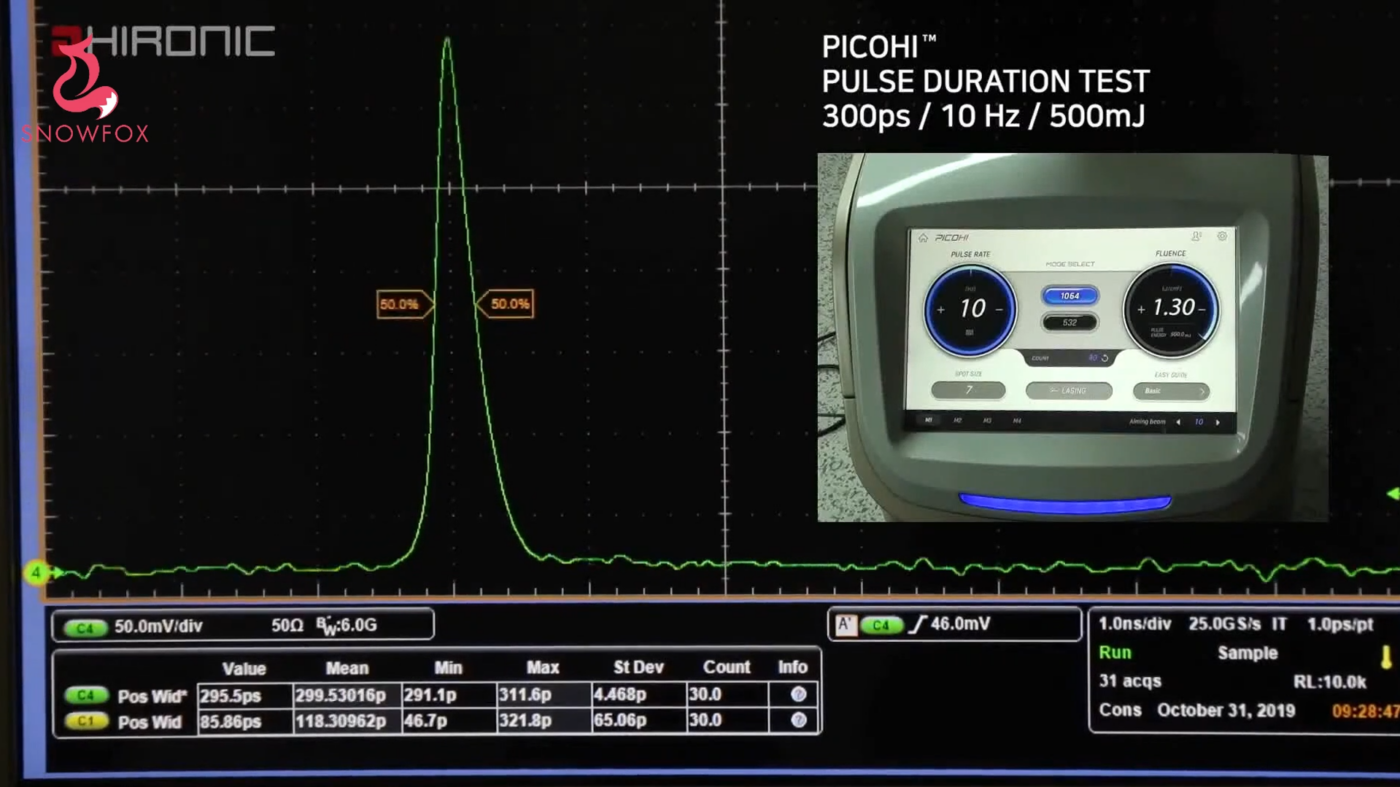Click the 295.5ps value cell
Viewport: 1400px width, 787px height.
pyautogui.click(x=244, y=695)
